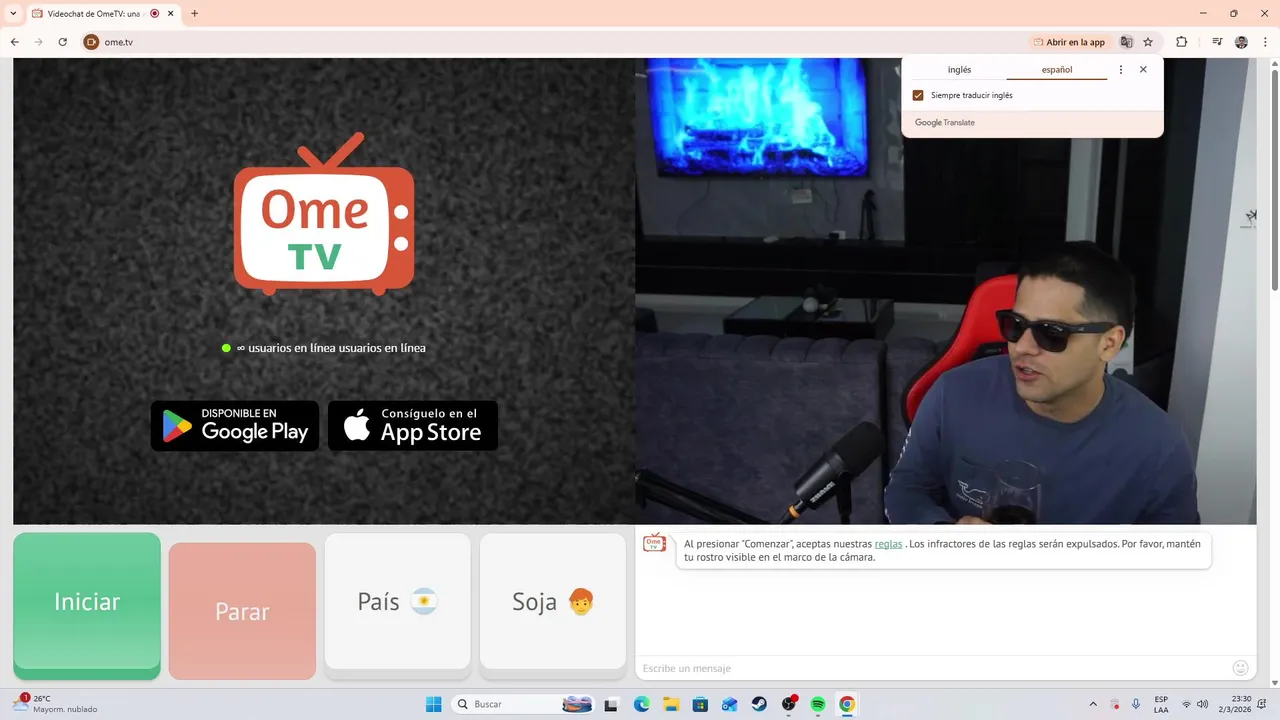Screen dimensions: 1280x720
Task: Open the Google Play download badge
Action: (x=235, y=426)
